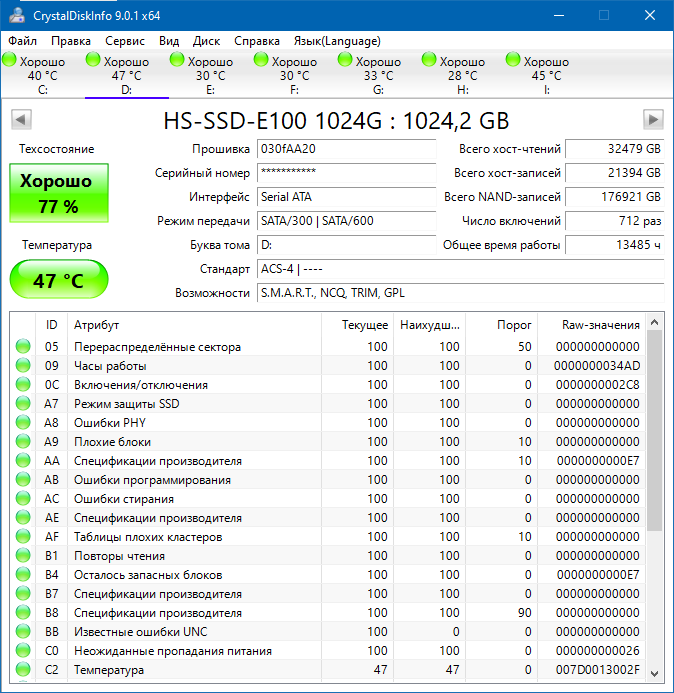This screenshot has height=693, width=674.
Task: Click power-on hours value 13485 ч
Action: point(615,245)
